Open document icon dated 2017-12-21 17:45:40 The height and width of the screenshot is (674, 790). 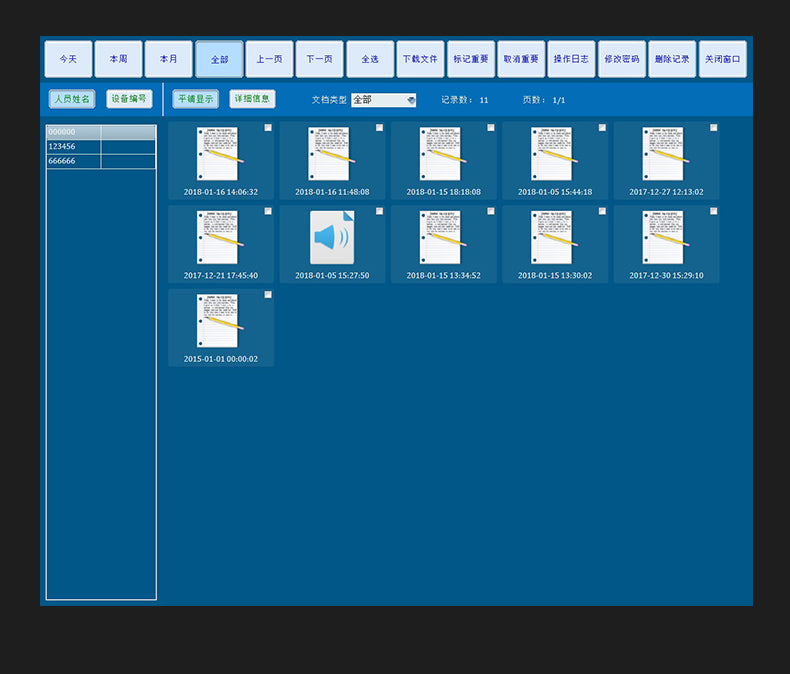point(219,238)
